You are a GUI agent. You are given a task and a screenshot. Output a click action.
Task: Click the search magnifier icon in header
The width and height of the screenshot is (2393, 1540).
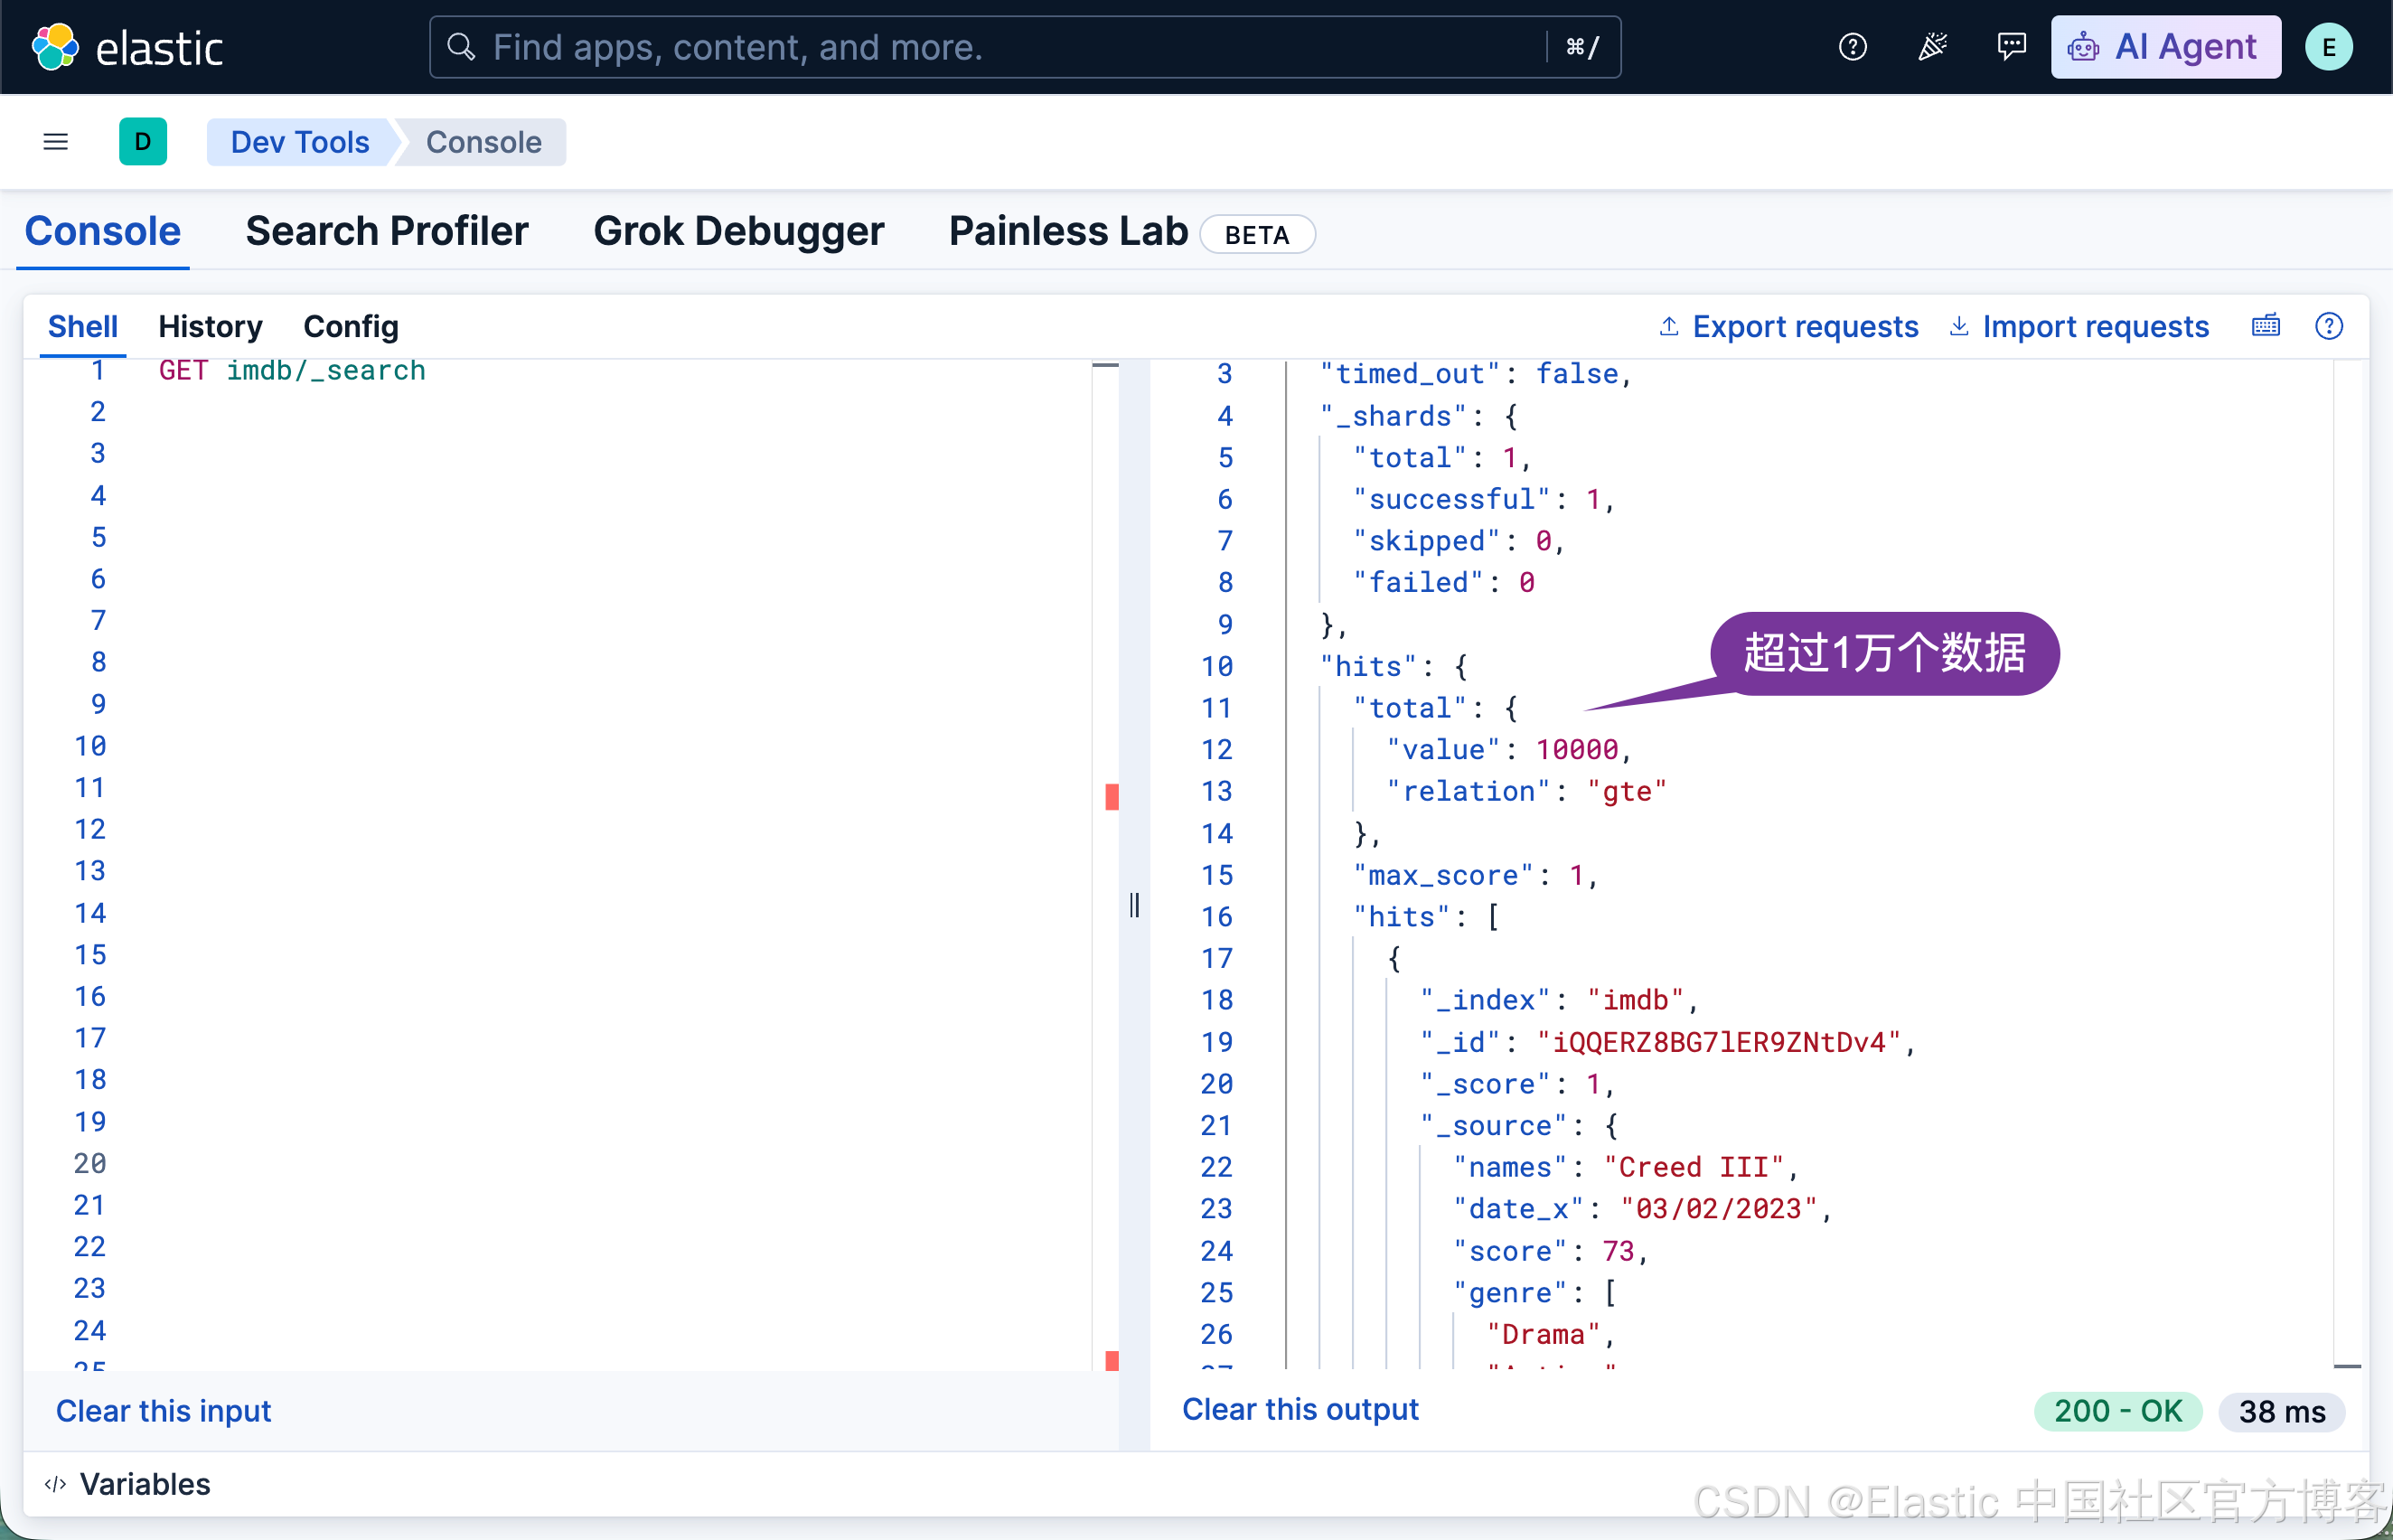click(x=460, y=47)
